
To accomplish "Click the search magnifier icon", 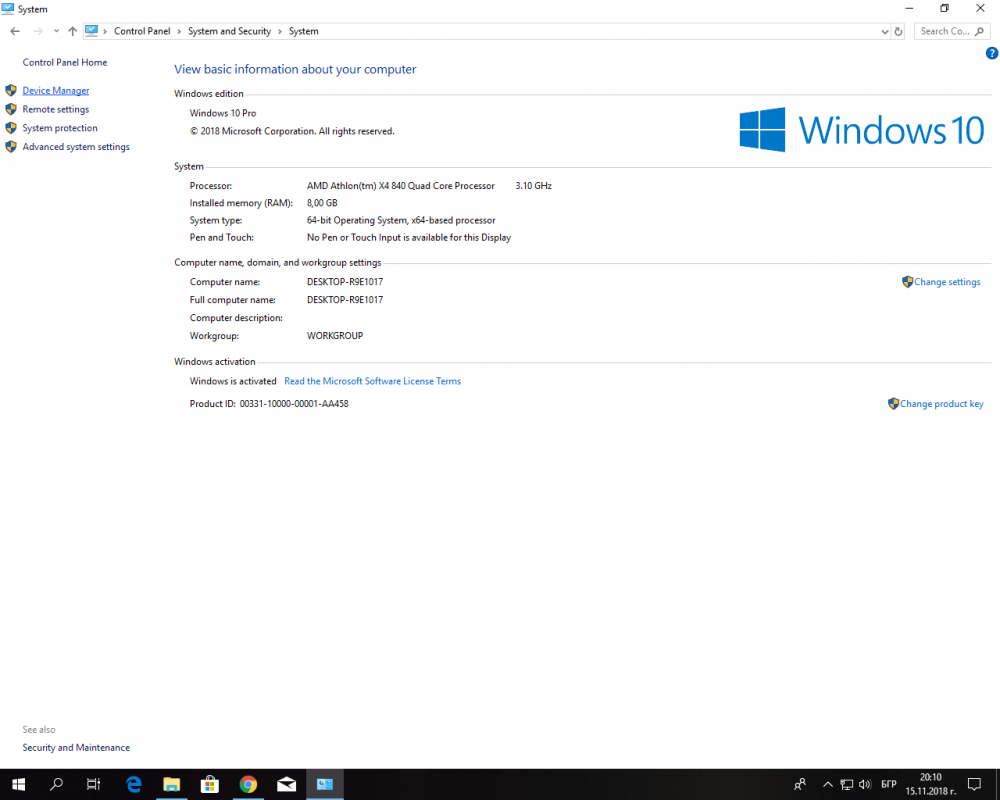I will click(980, 31).
